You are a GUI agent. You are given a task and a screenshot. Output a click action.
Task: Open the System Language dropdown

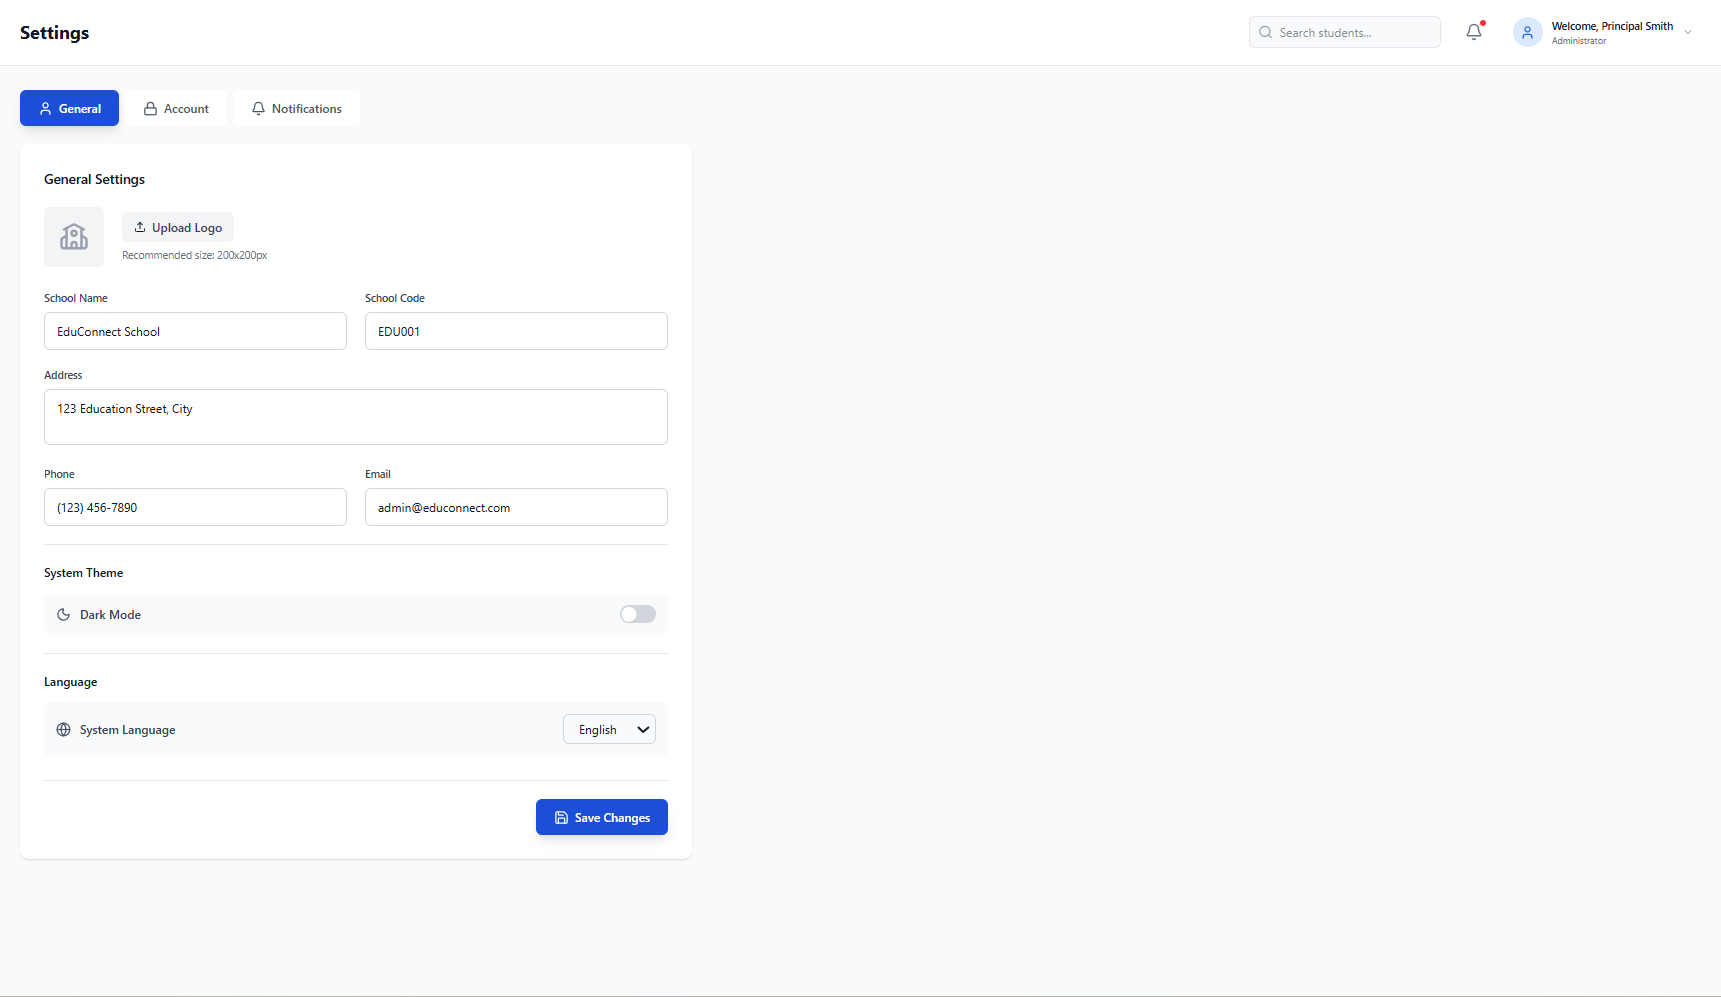[x=609, y=730]
